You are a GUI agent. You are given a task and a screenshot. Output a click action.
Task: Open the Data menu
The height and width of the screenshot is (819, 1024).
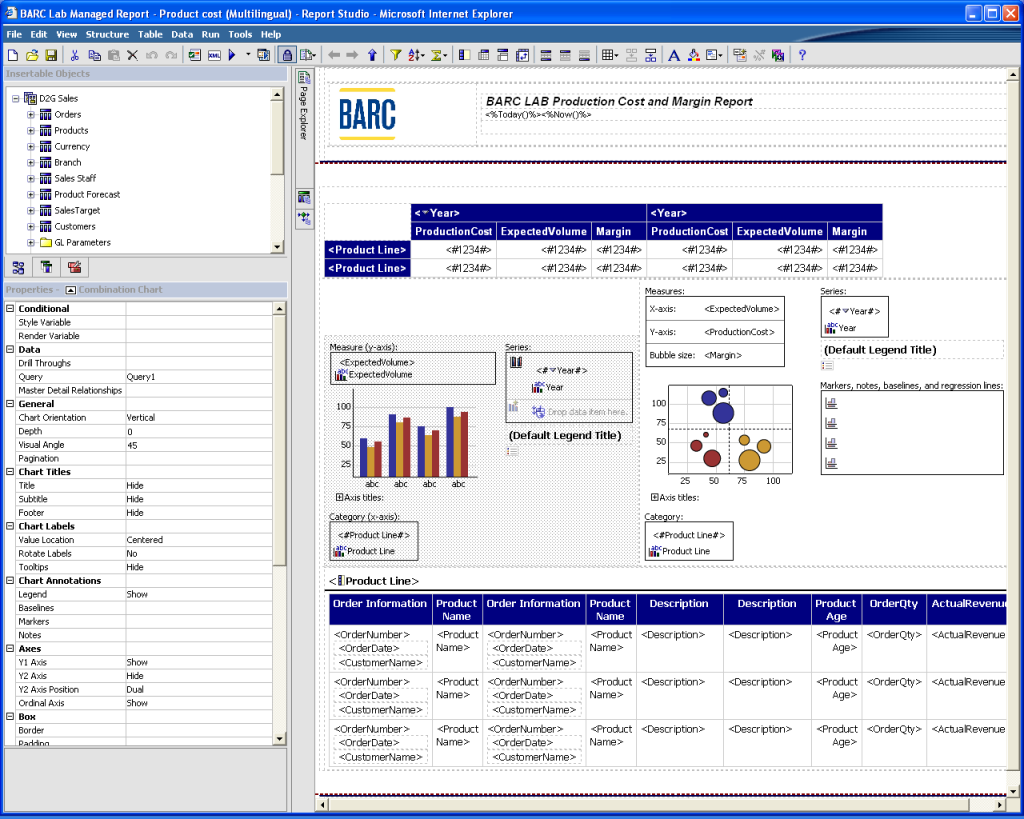182,35
